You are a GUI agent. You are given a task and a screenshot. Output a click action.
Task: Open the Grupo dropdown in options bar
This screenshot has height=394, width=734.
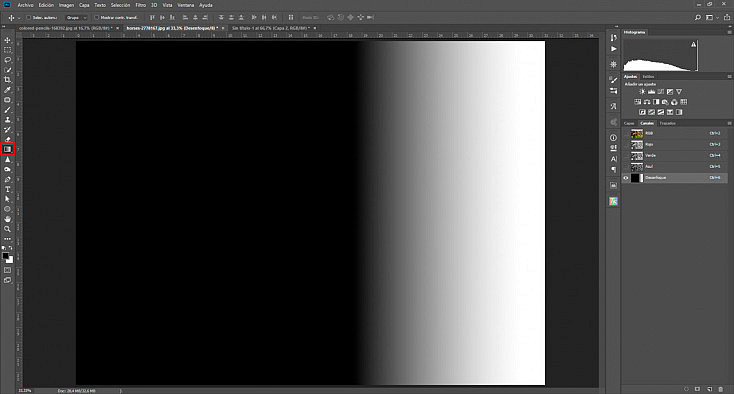[76, 17]
